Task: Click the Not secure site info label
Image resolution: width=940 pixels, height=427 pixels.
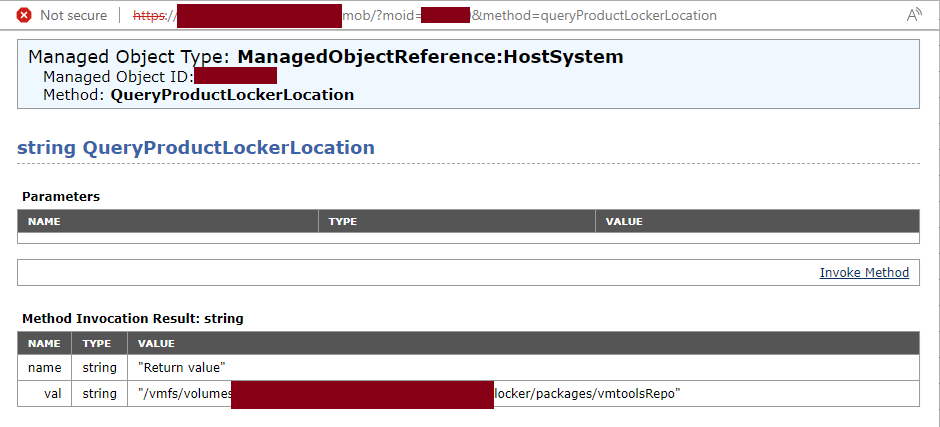Action: [73, 16]
